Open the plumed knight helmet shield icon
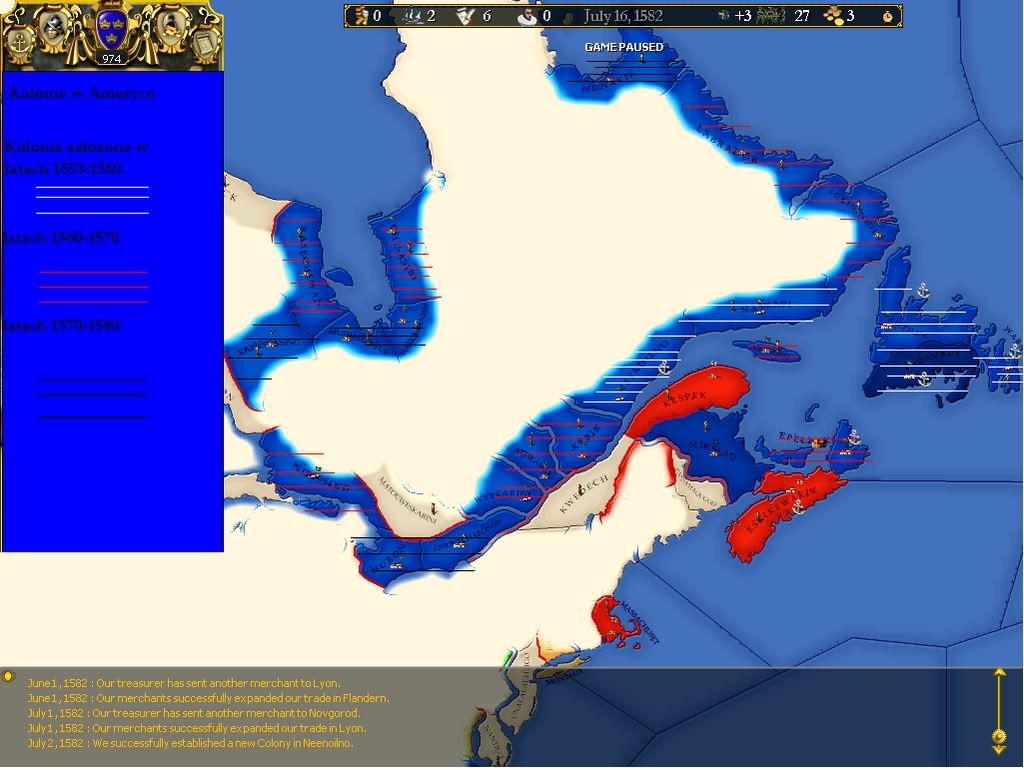 pos(170,27)
